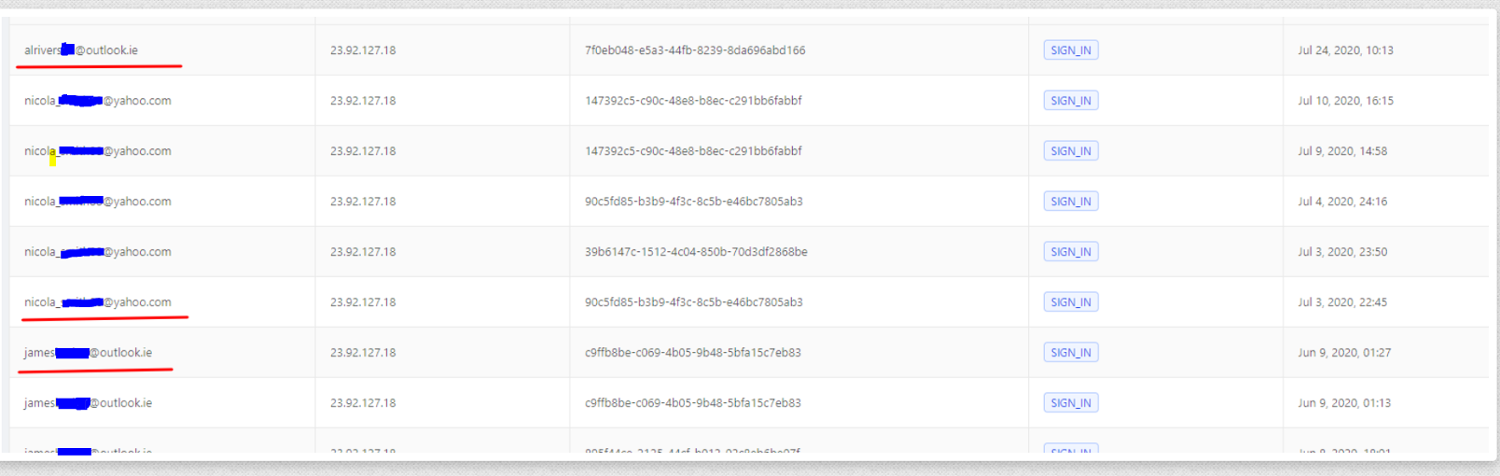Viewport: 1500px width, 476px height.
Task: Open the nicola yahoo.com email dated Jul 10
Action: (98, 100)
